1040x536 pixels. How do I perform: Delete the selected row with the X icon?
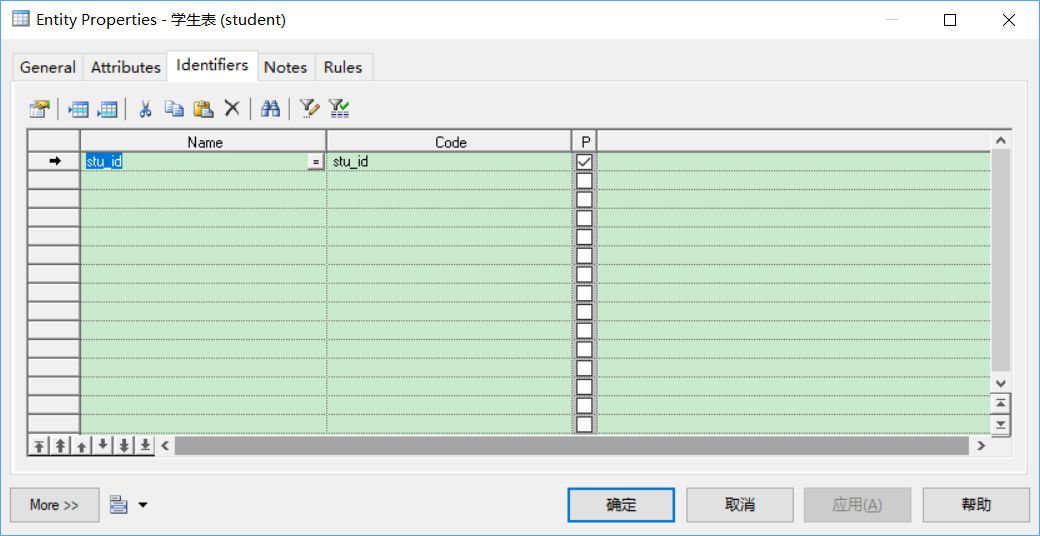(x=231, y=108)
